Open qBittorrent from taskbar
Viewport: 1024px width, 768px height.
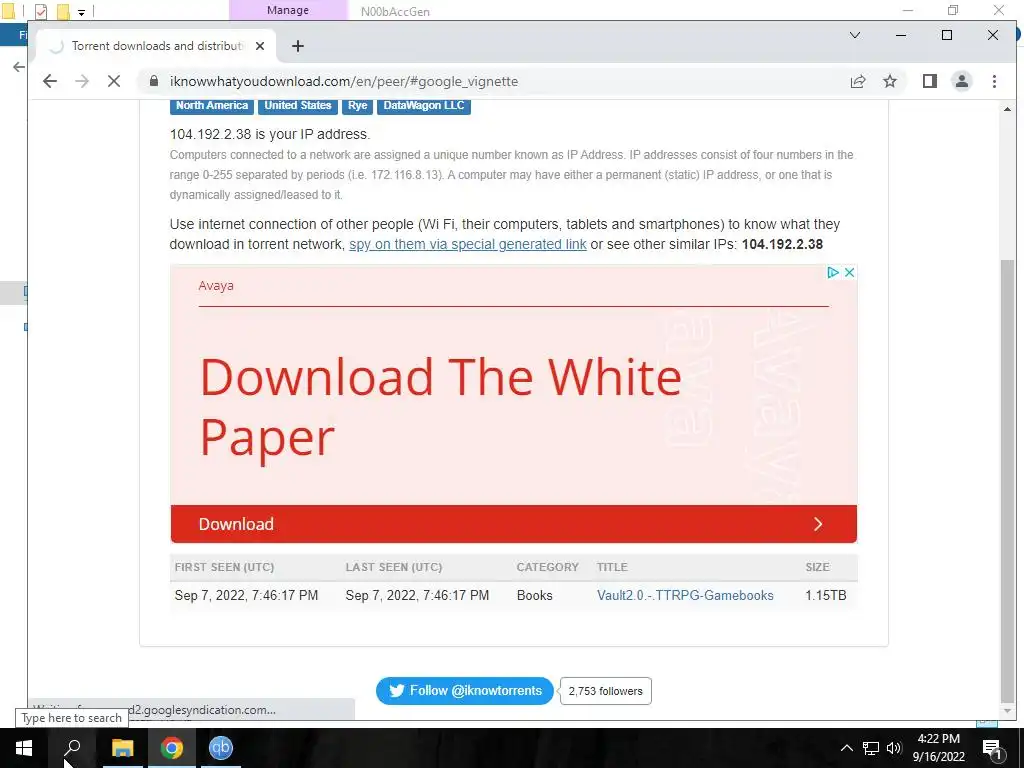(221, 748)
